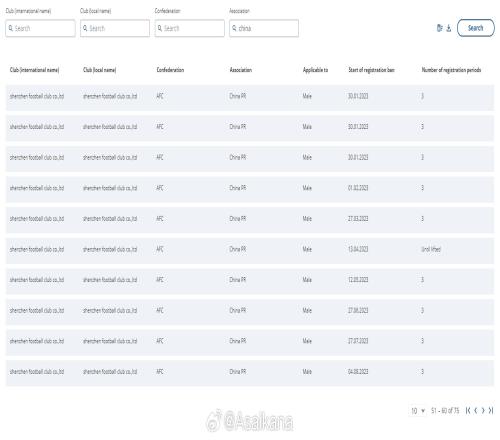
Task: Click the Search button
Action: pos(476,28)
